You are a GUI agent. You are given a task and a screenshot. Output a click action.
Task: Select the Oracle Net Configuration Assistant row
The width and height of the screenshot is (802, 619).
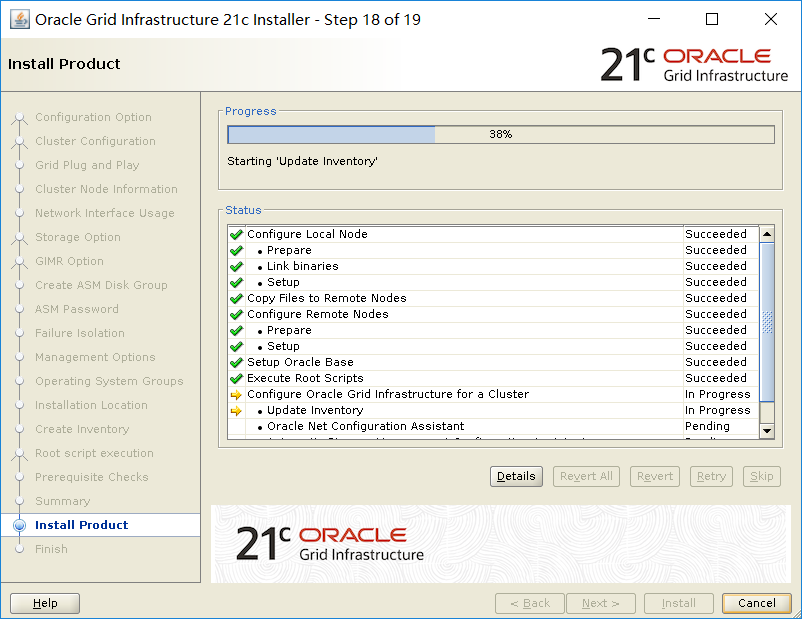[493, 426]
